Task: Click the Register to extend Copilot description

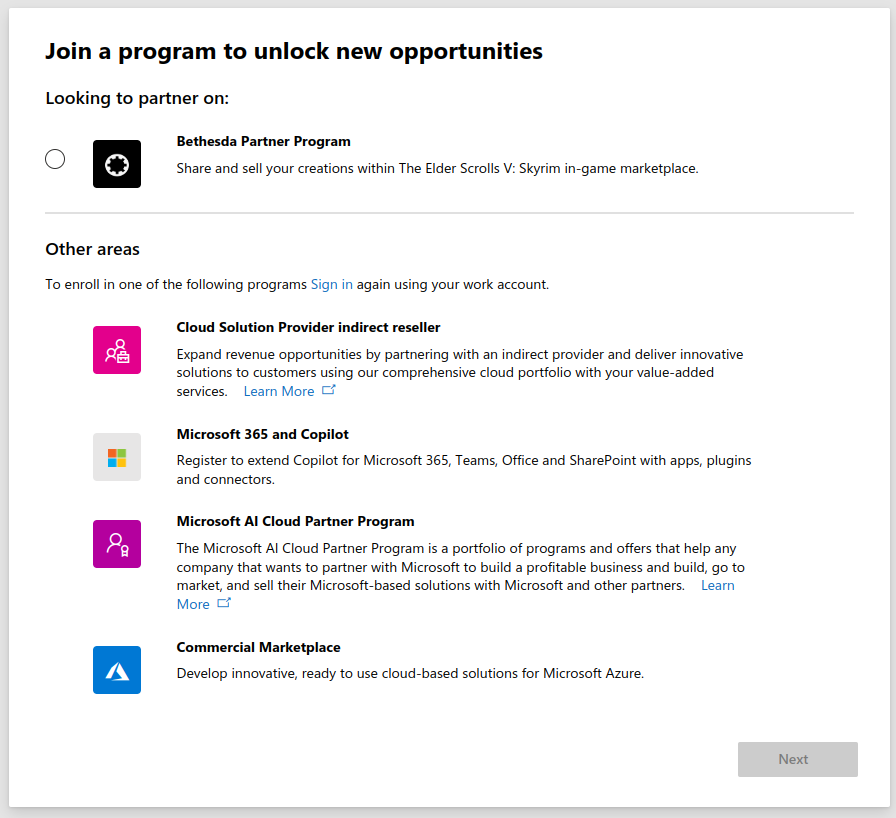Action: click(464, 470)
